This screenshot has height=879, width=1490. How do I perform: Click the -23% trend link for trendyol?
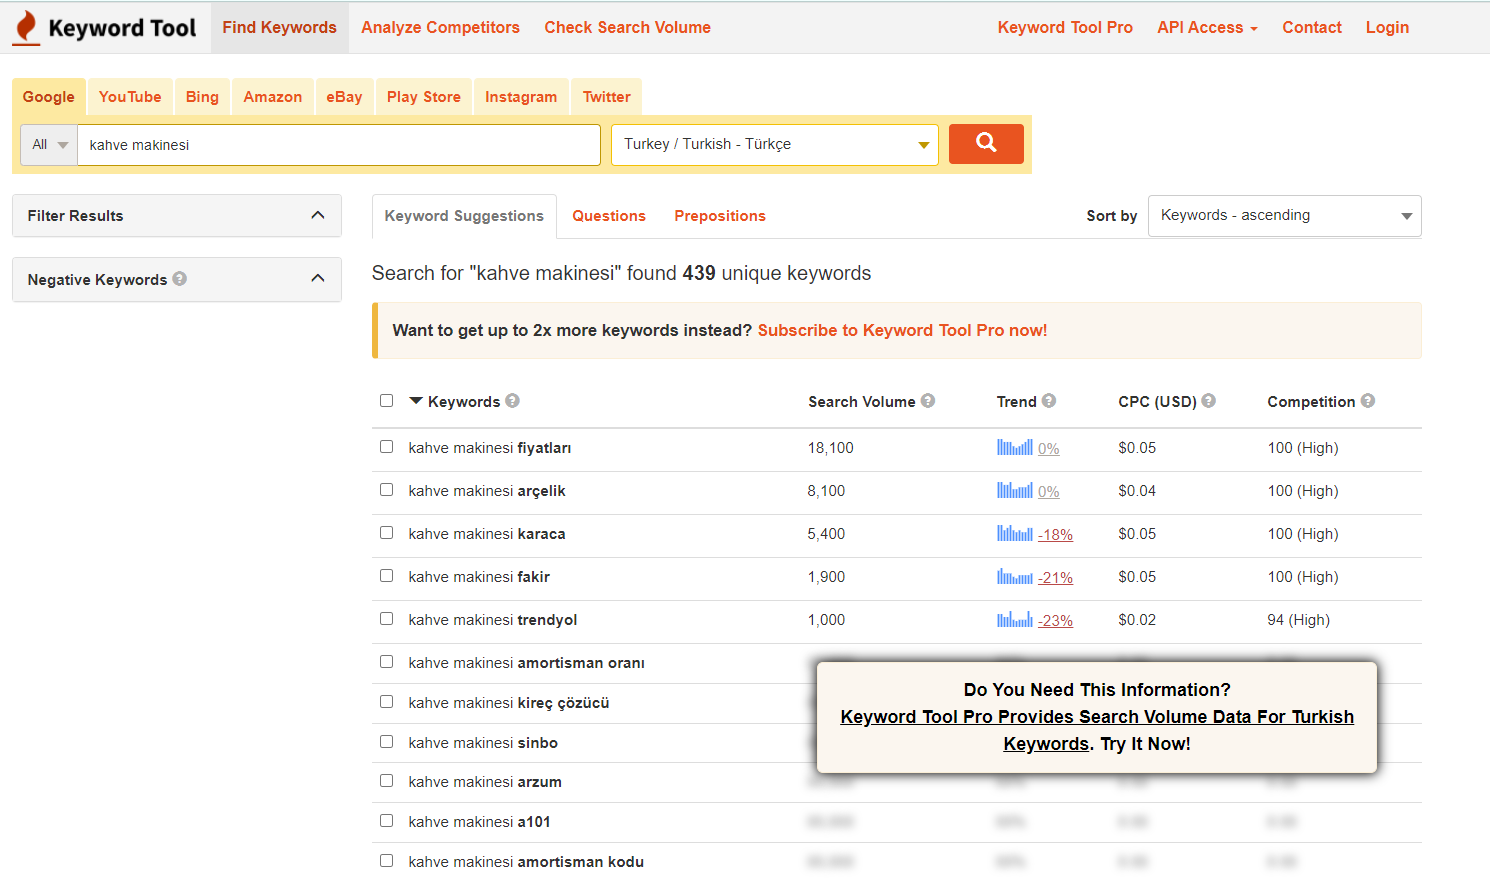[x=1055, y=621]
